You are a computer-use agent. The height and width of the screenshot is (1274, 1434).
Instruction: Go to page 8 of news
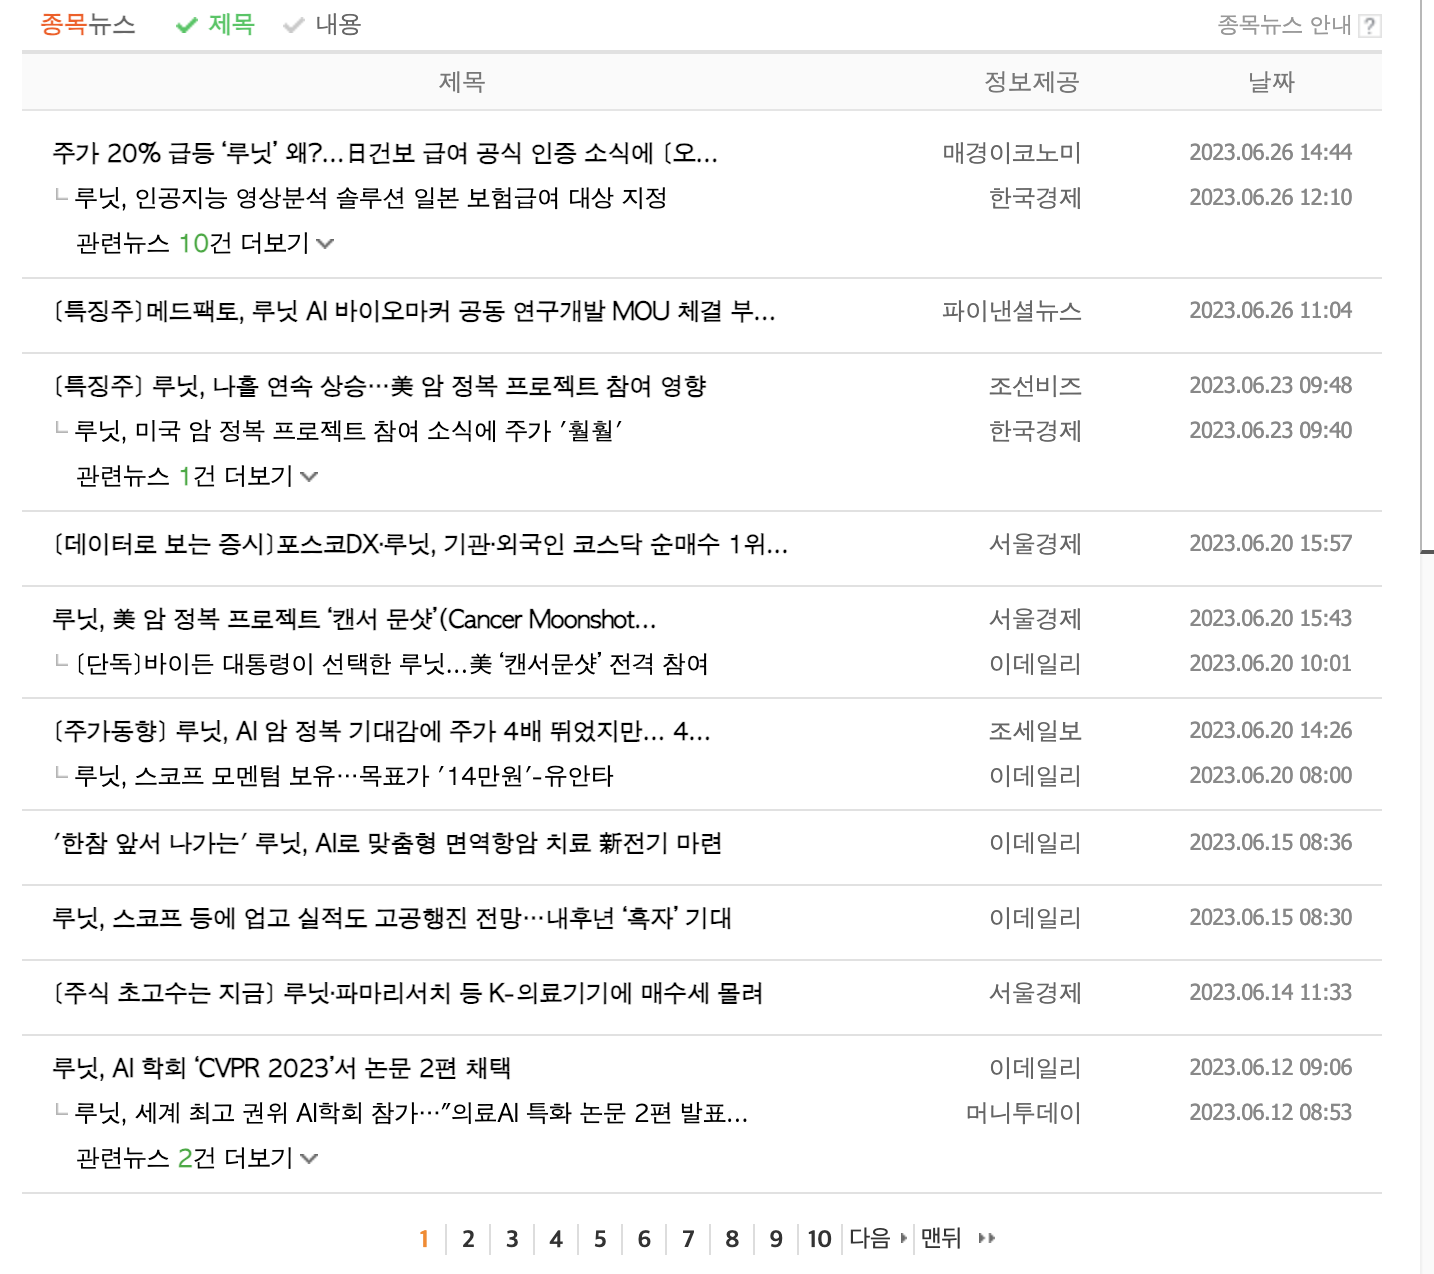click(x=732, y=1239)
